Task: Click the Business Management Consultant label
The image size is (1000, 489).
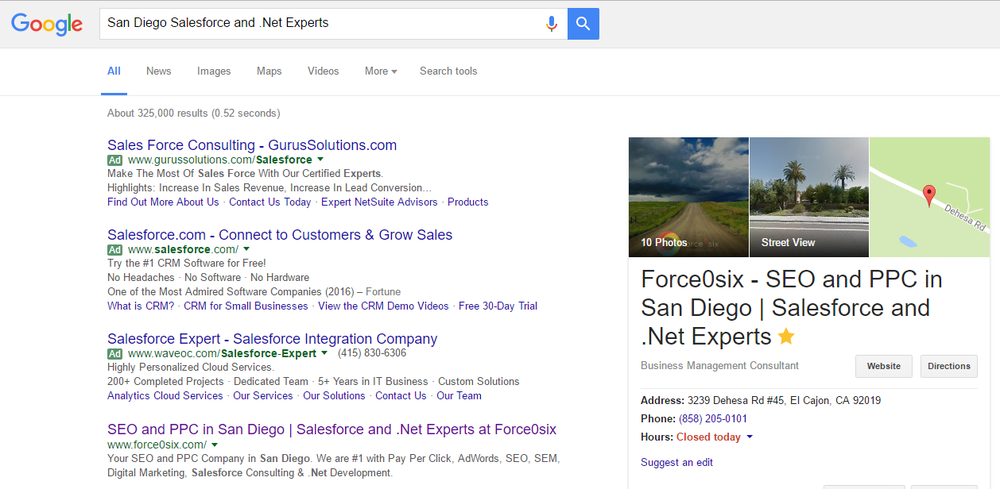Action: pos(719,366)
